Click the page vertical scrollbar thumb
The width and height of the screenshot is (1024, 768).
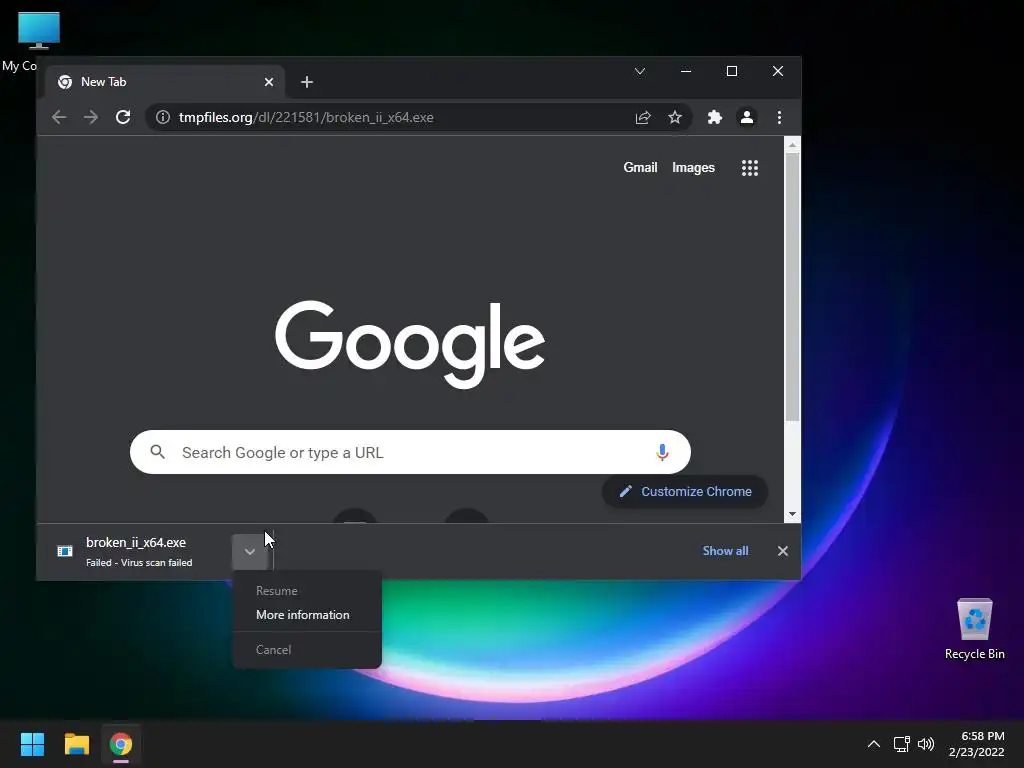coord(792,287)
